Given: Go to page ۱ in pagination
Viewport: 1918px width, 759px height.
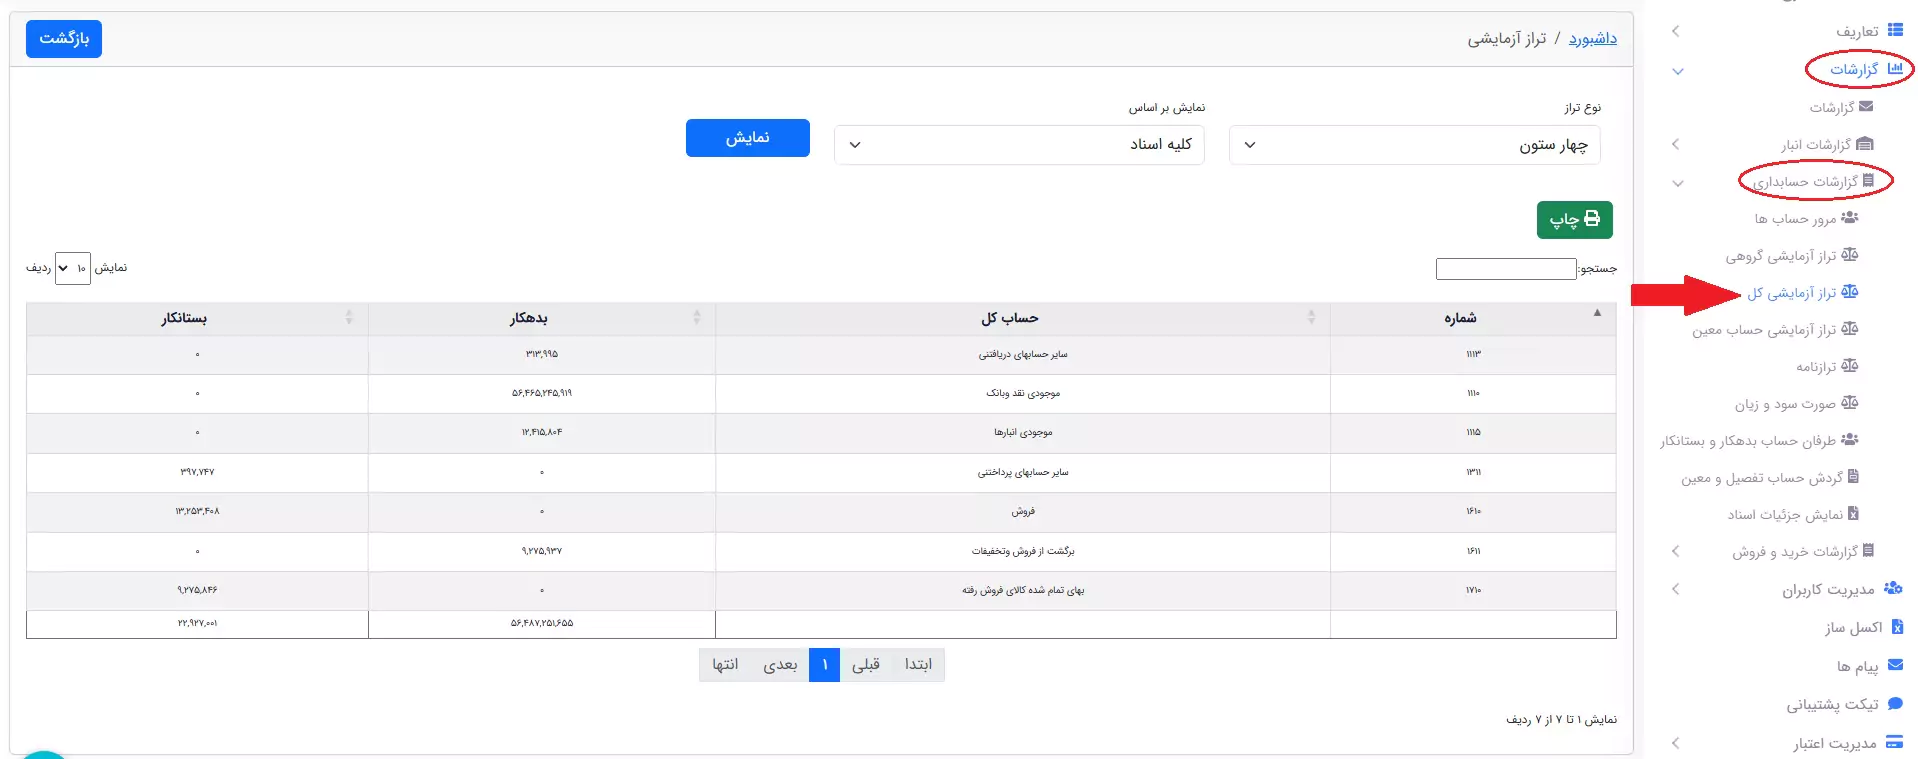Looking at the screenshot, I should pyautogui.click(x=824, y=665).
